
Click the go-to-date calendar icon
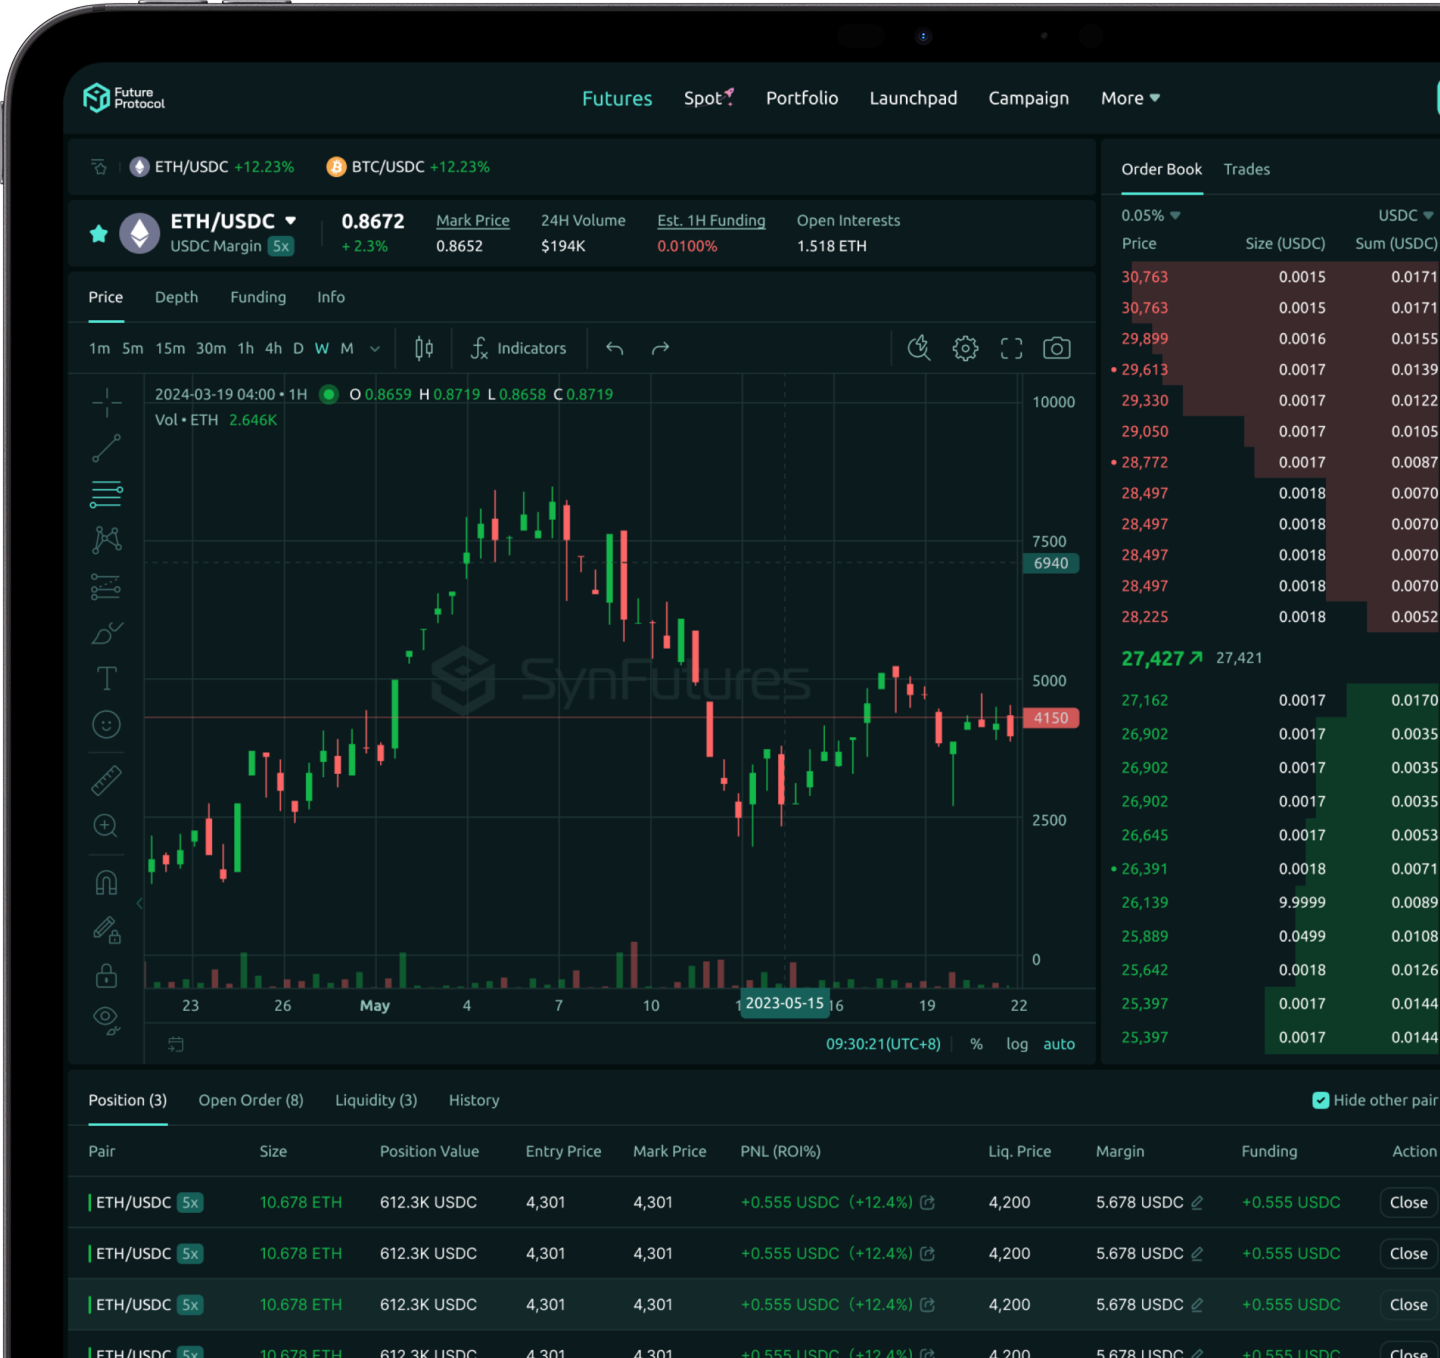point(176,1044)
